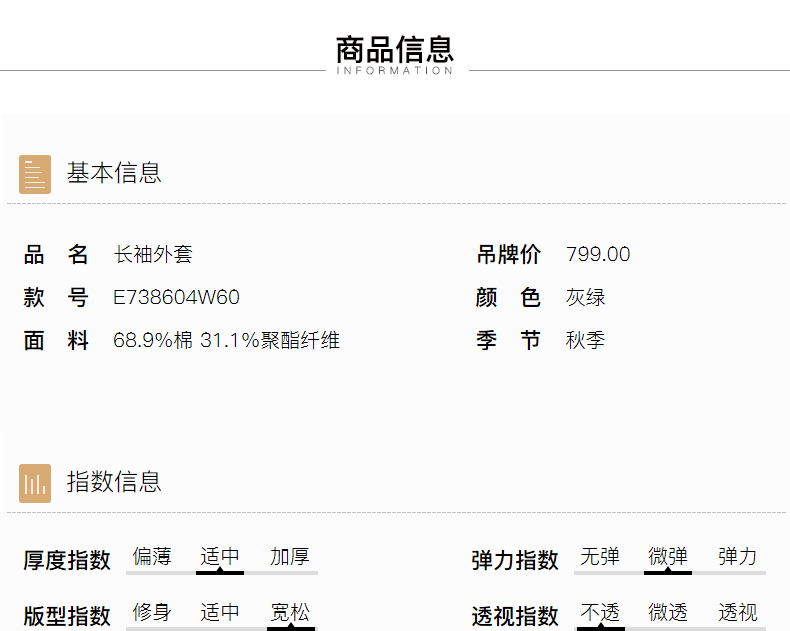The image size is (790, 631).
Task: Select 修身 fit option
Action: [152, 612]
